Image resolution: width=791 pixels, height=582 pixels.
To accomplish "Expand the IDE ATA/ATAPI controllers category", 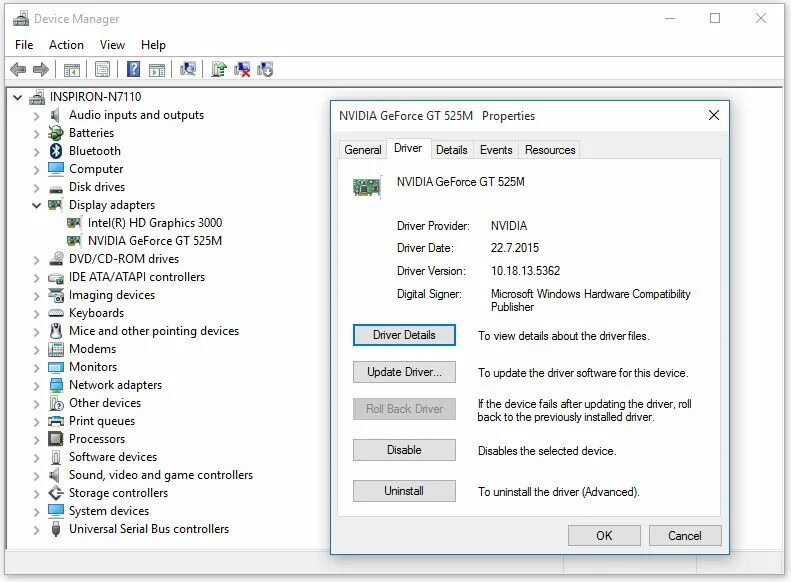I will coord(36,277).
